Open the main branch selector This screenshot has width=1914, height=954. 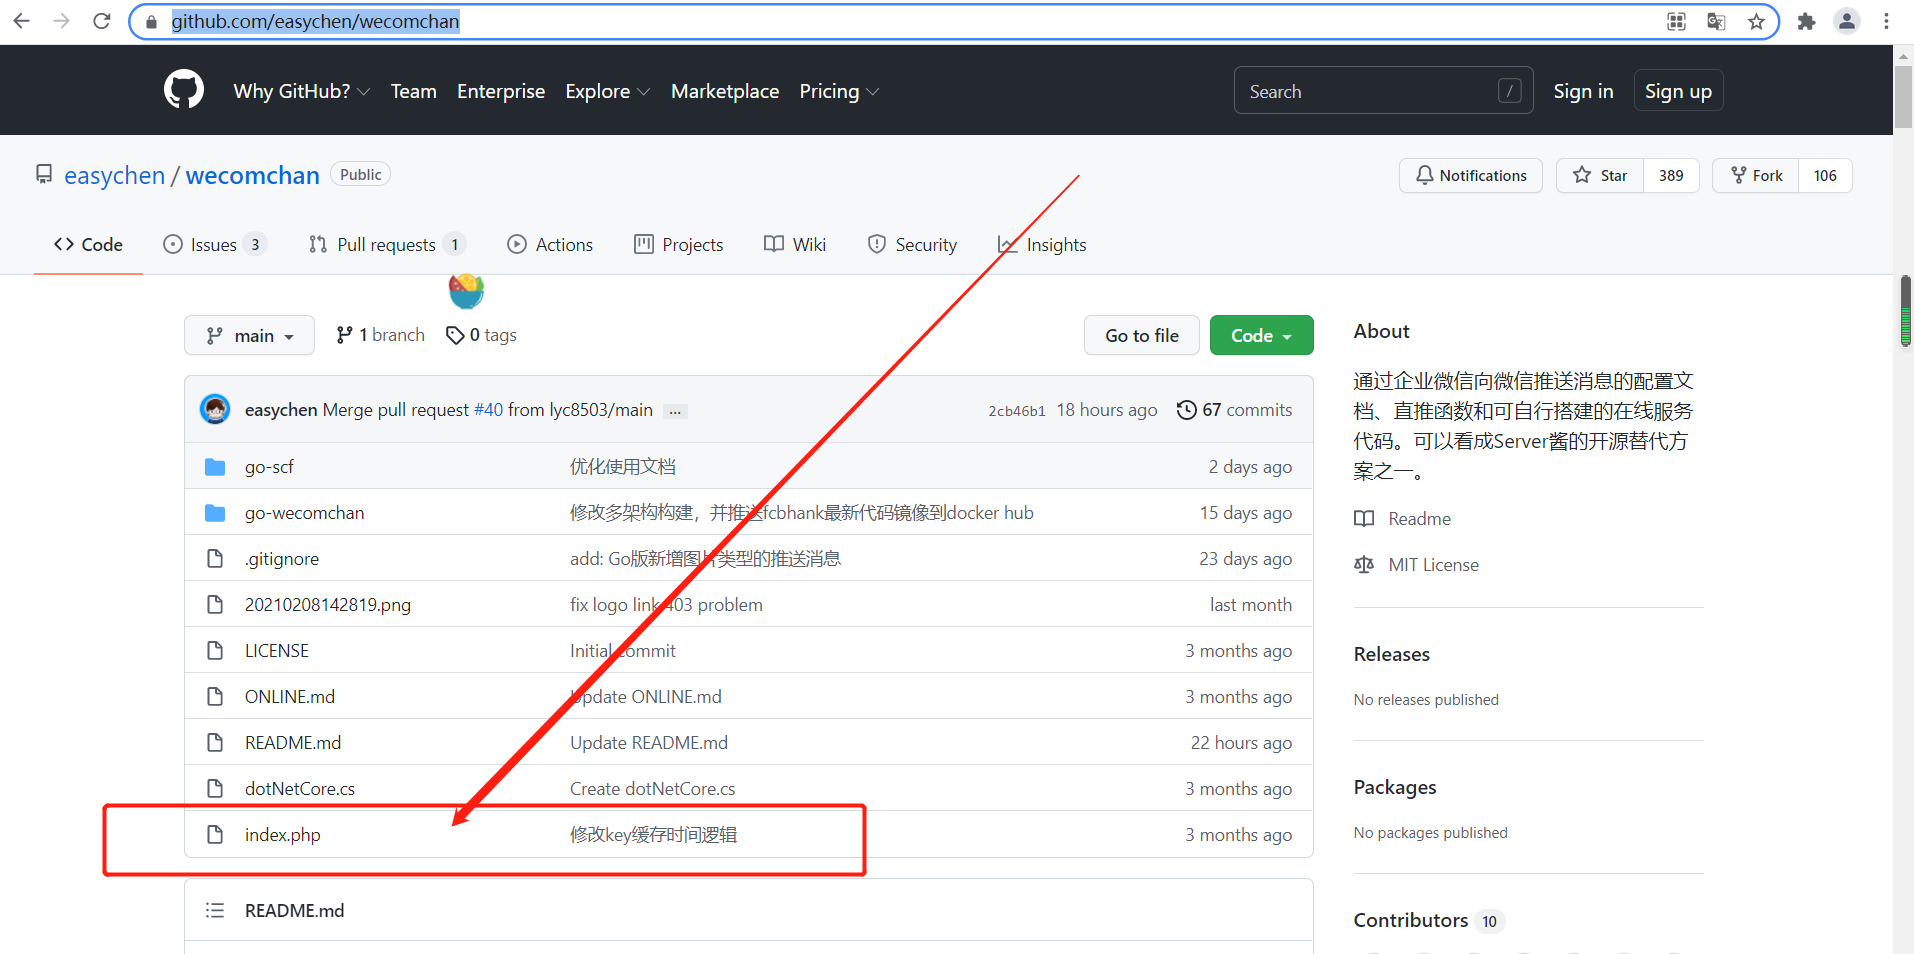tap(249, 335)
